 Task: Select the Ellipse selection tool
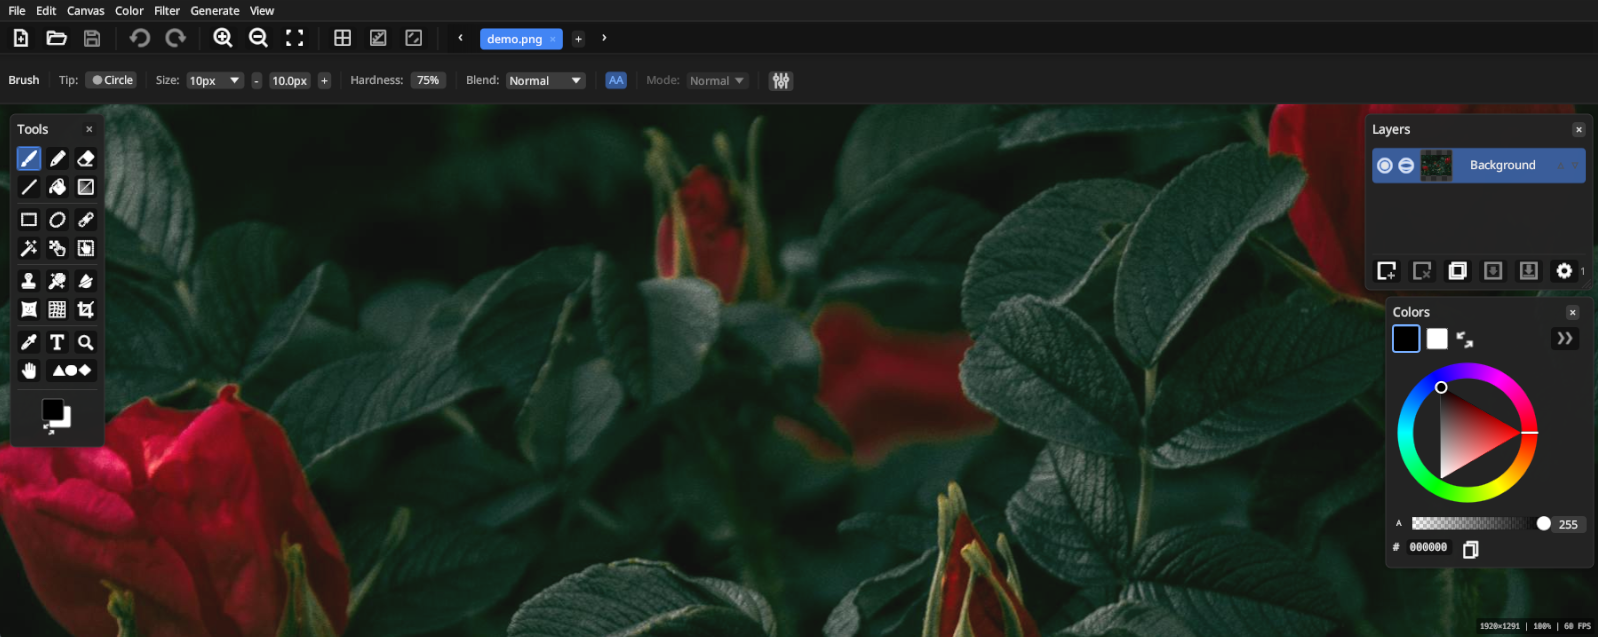[x=58, y=220]
